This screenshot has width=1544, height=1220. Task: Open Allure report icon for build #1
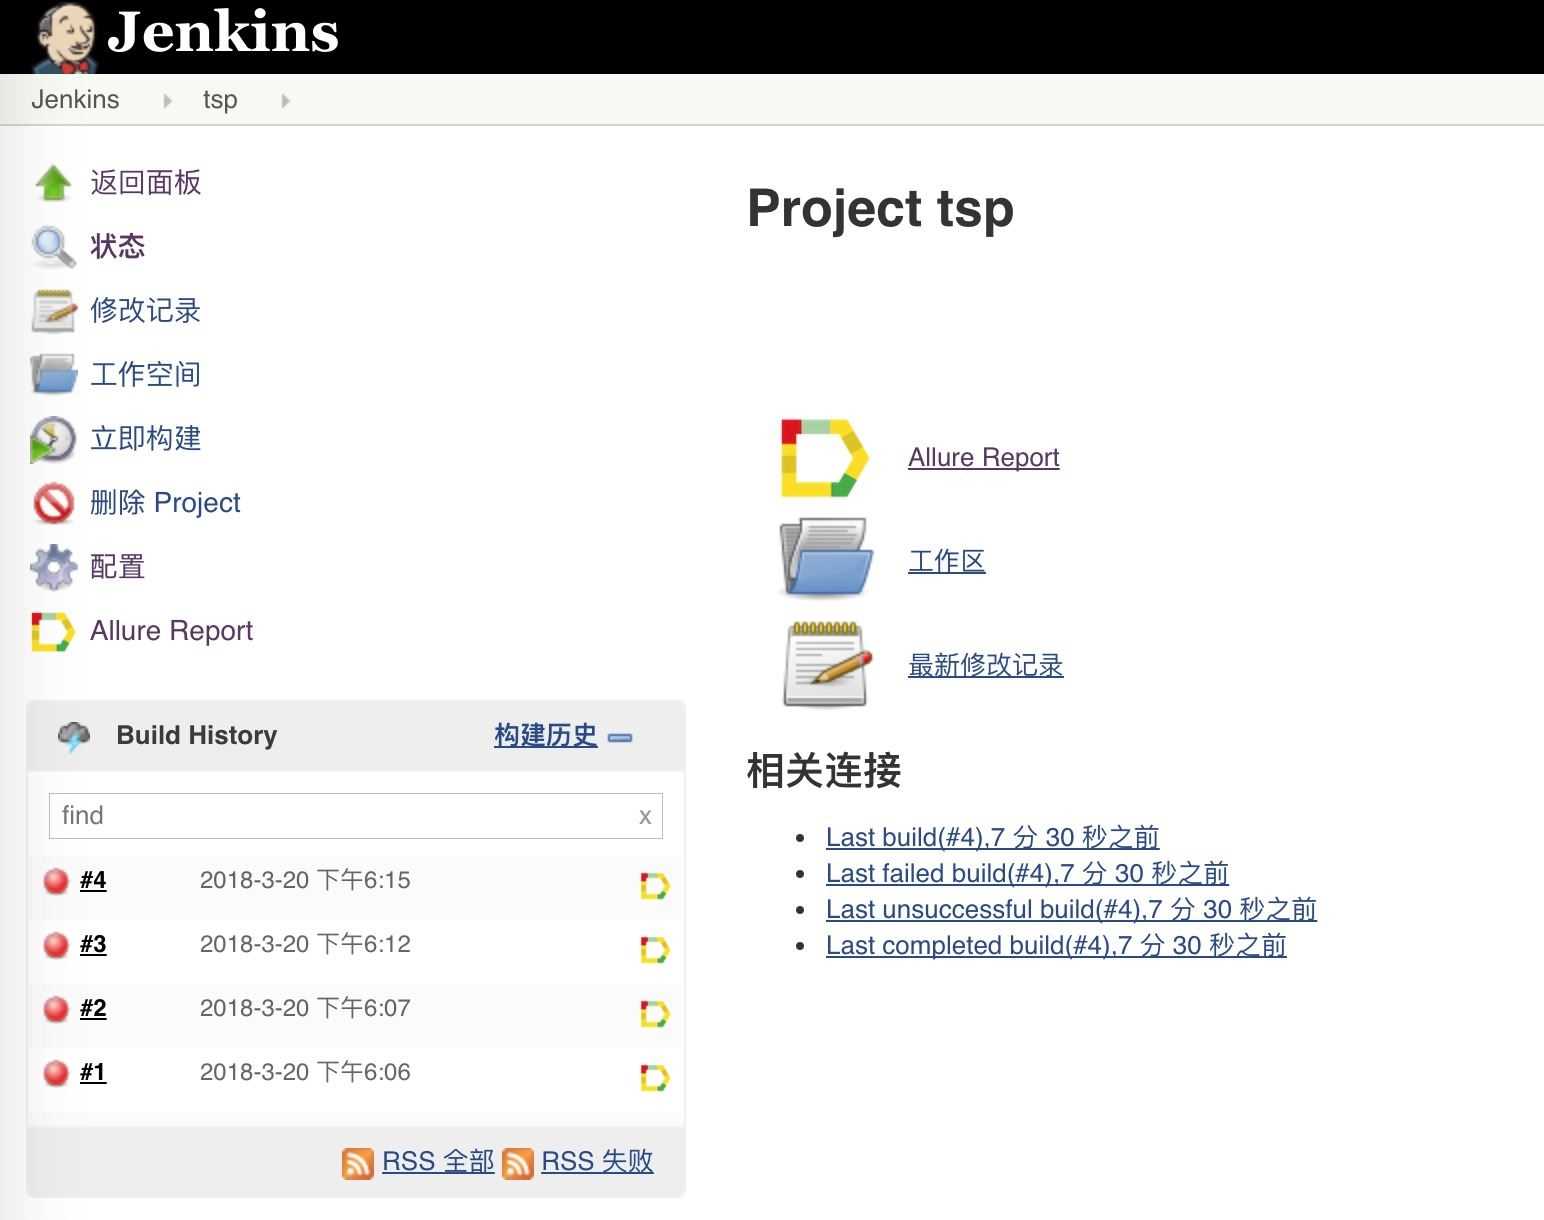[654, 1078]
